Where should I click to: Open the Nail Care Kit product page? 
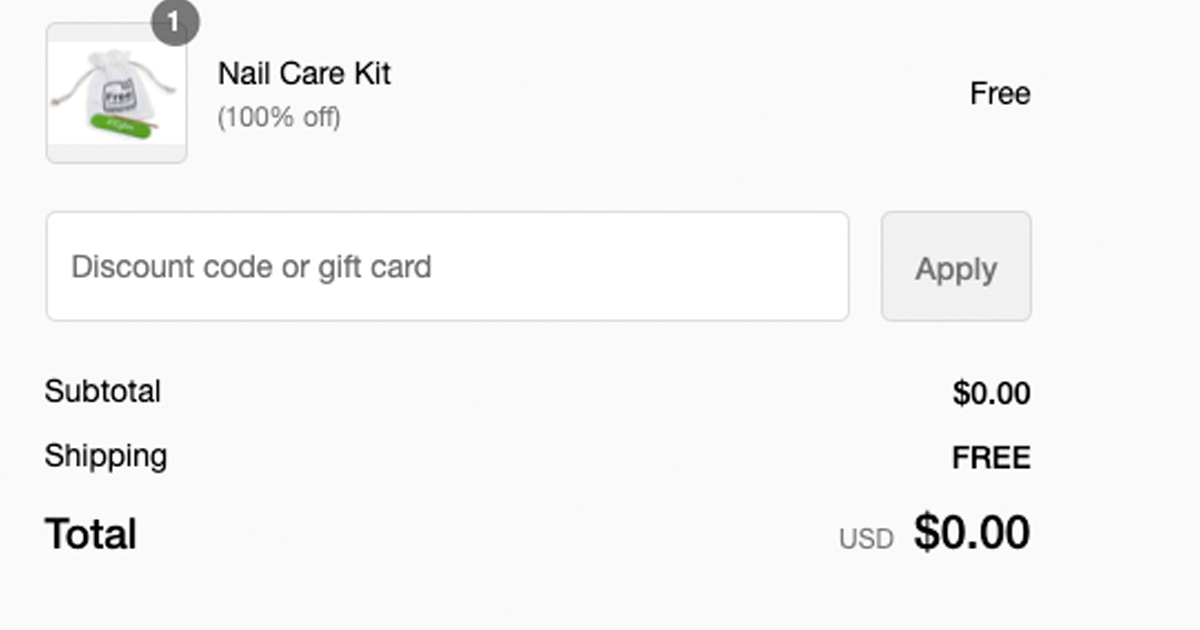click(305, 73)
